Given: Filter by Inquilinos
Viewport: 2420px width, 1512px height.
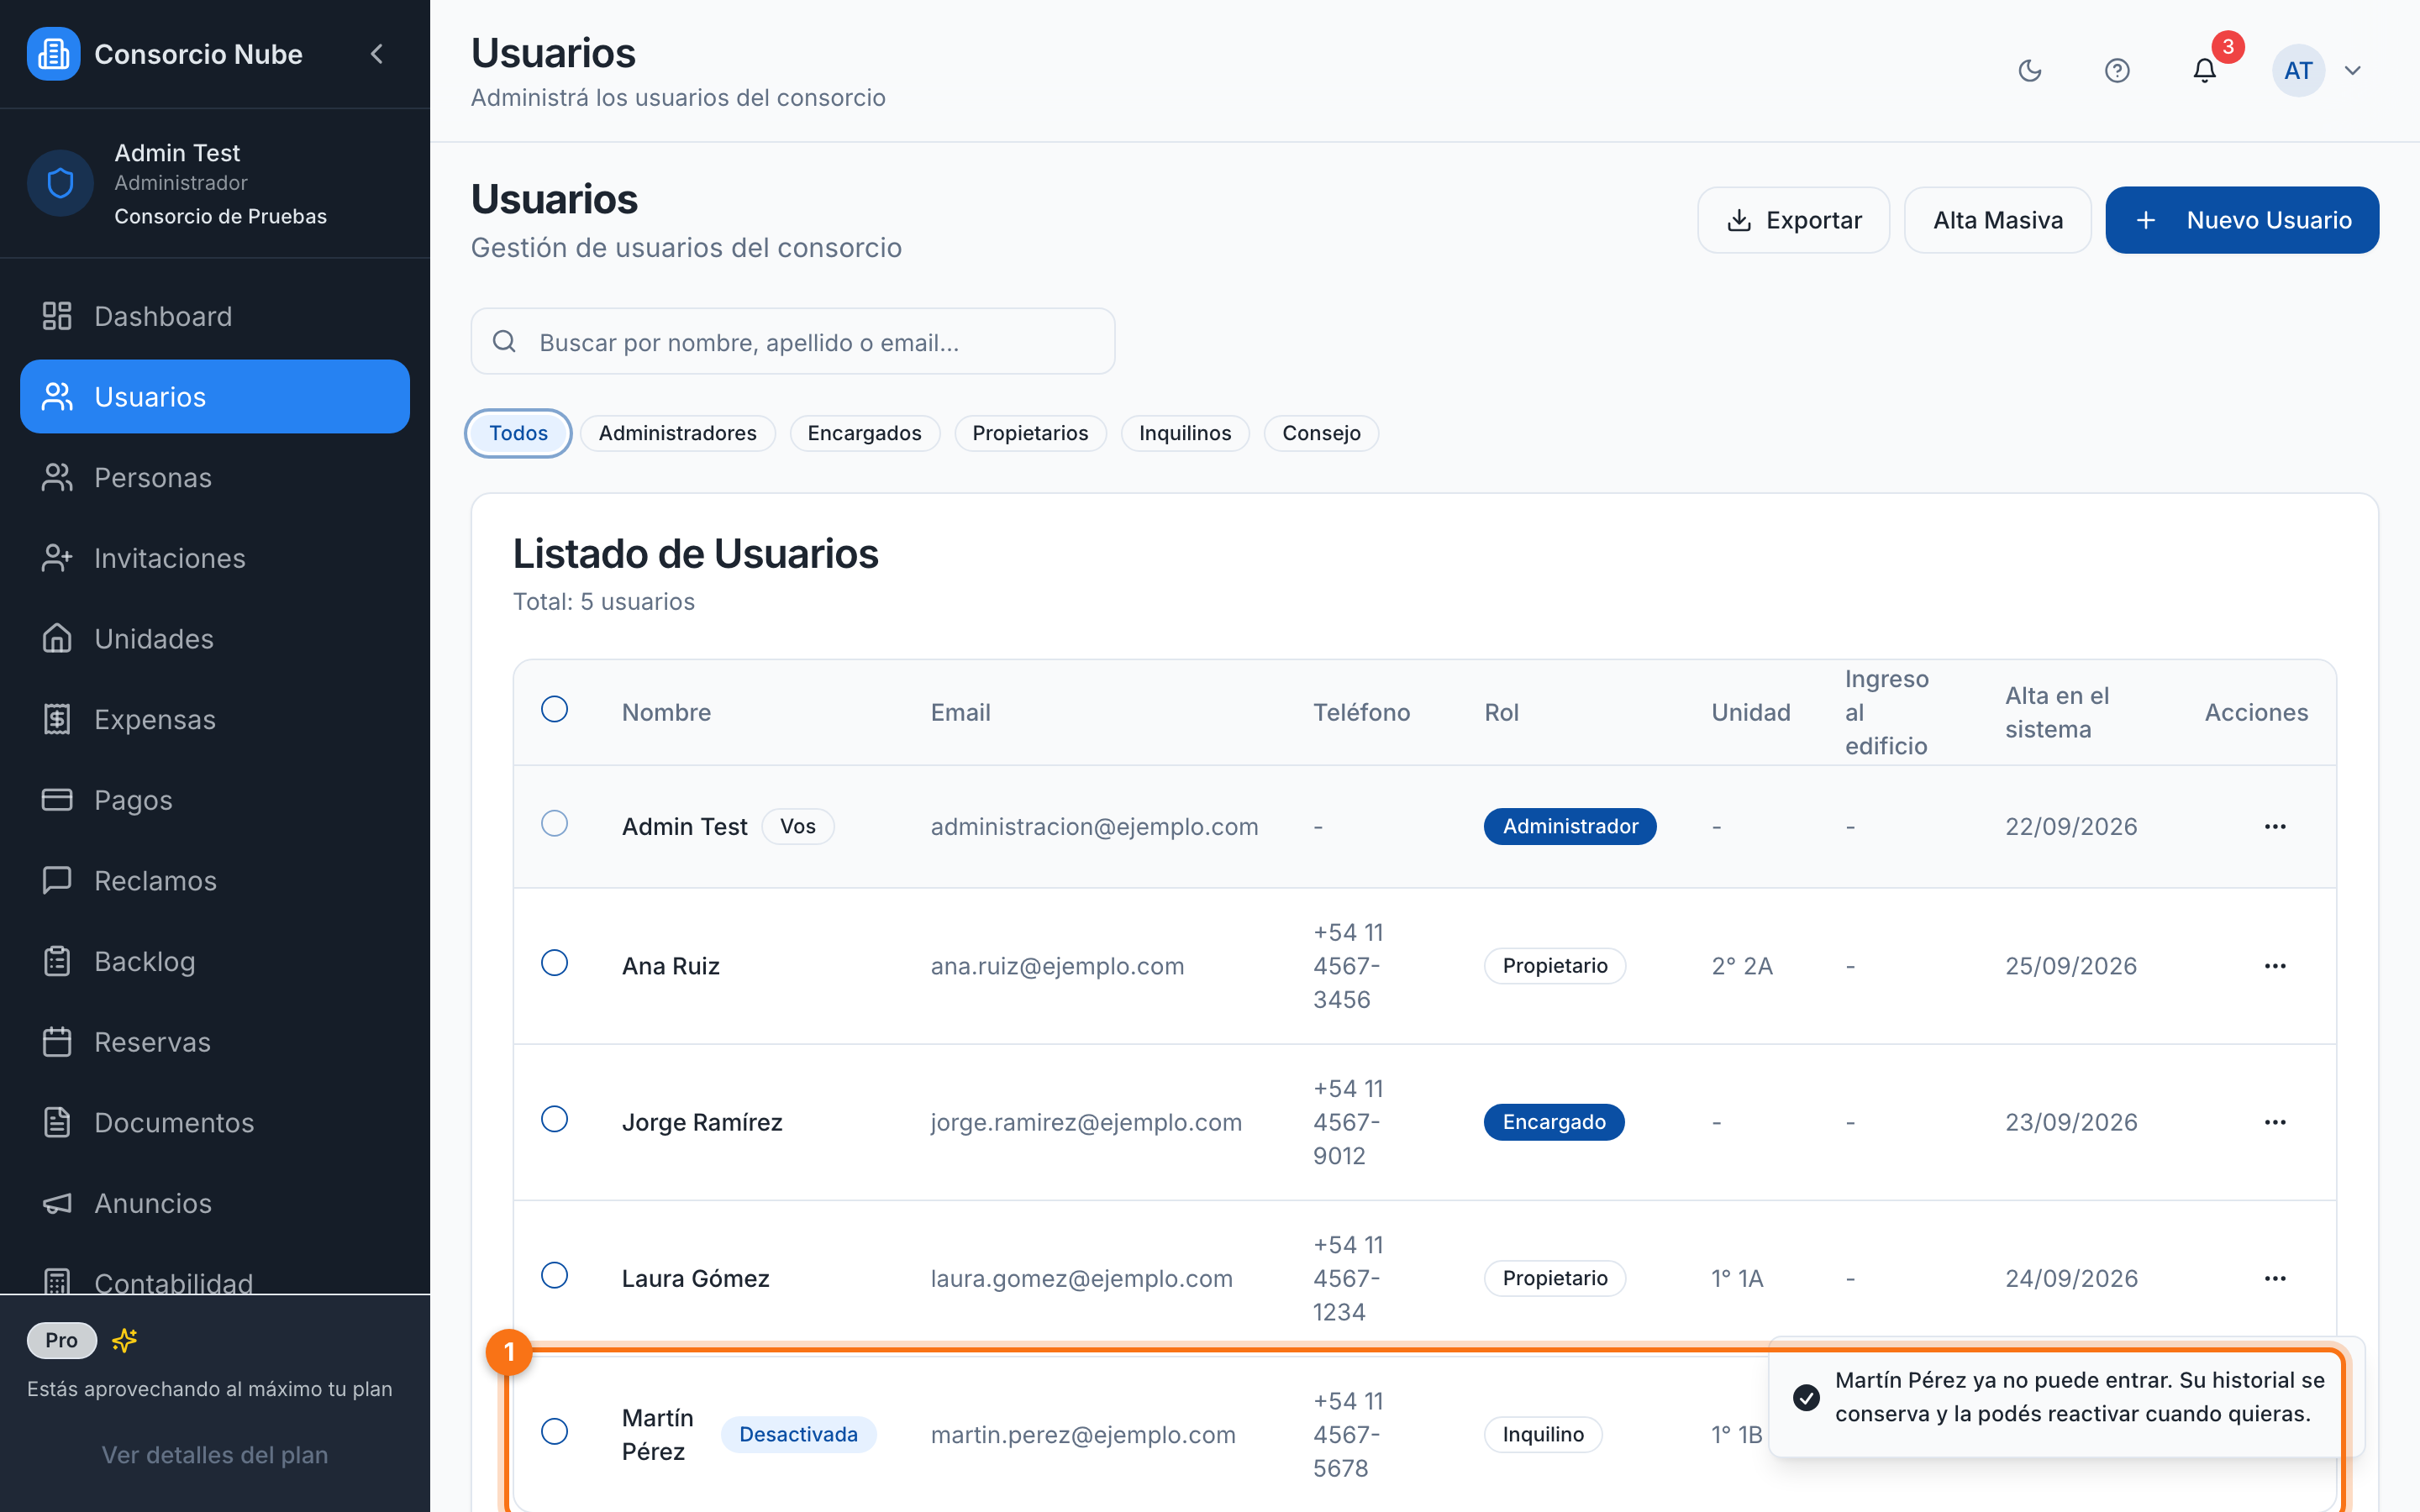Looking at the screenshot, I should coord(1185,433).
